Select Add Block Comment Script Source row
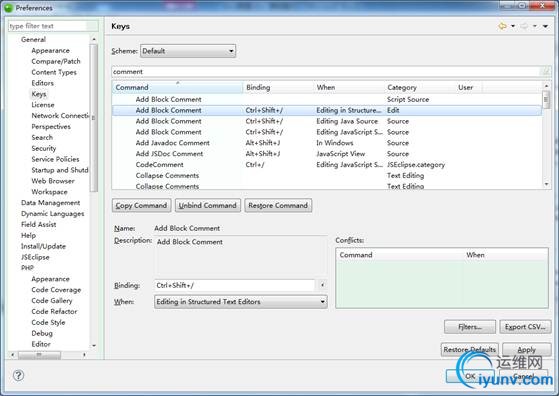 [x=327, y=99]
